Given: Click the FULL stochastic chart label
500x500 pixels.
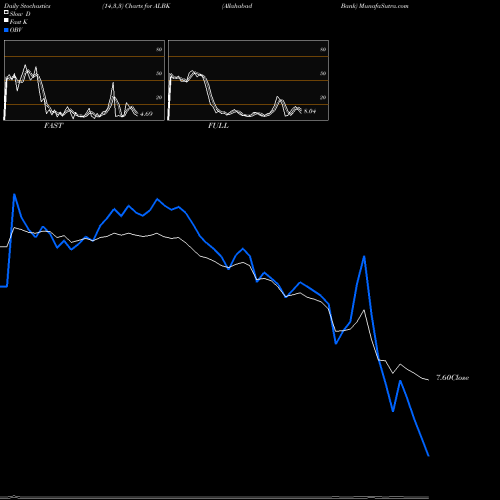Looking at the screenshot, I should tap(218, 126).
